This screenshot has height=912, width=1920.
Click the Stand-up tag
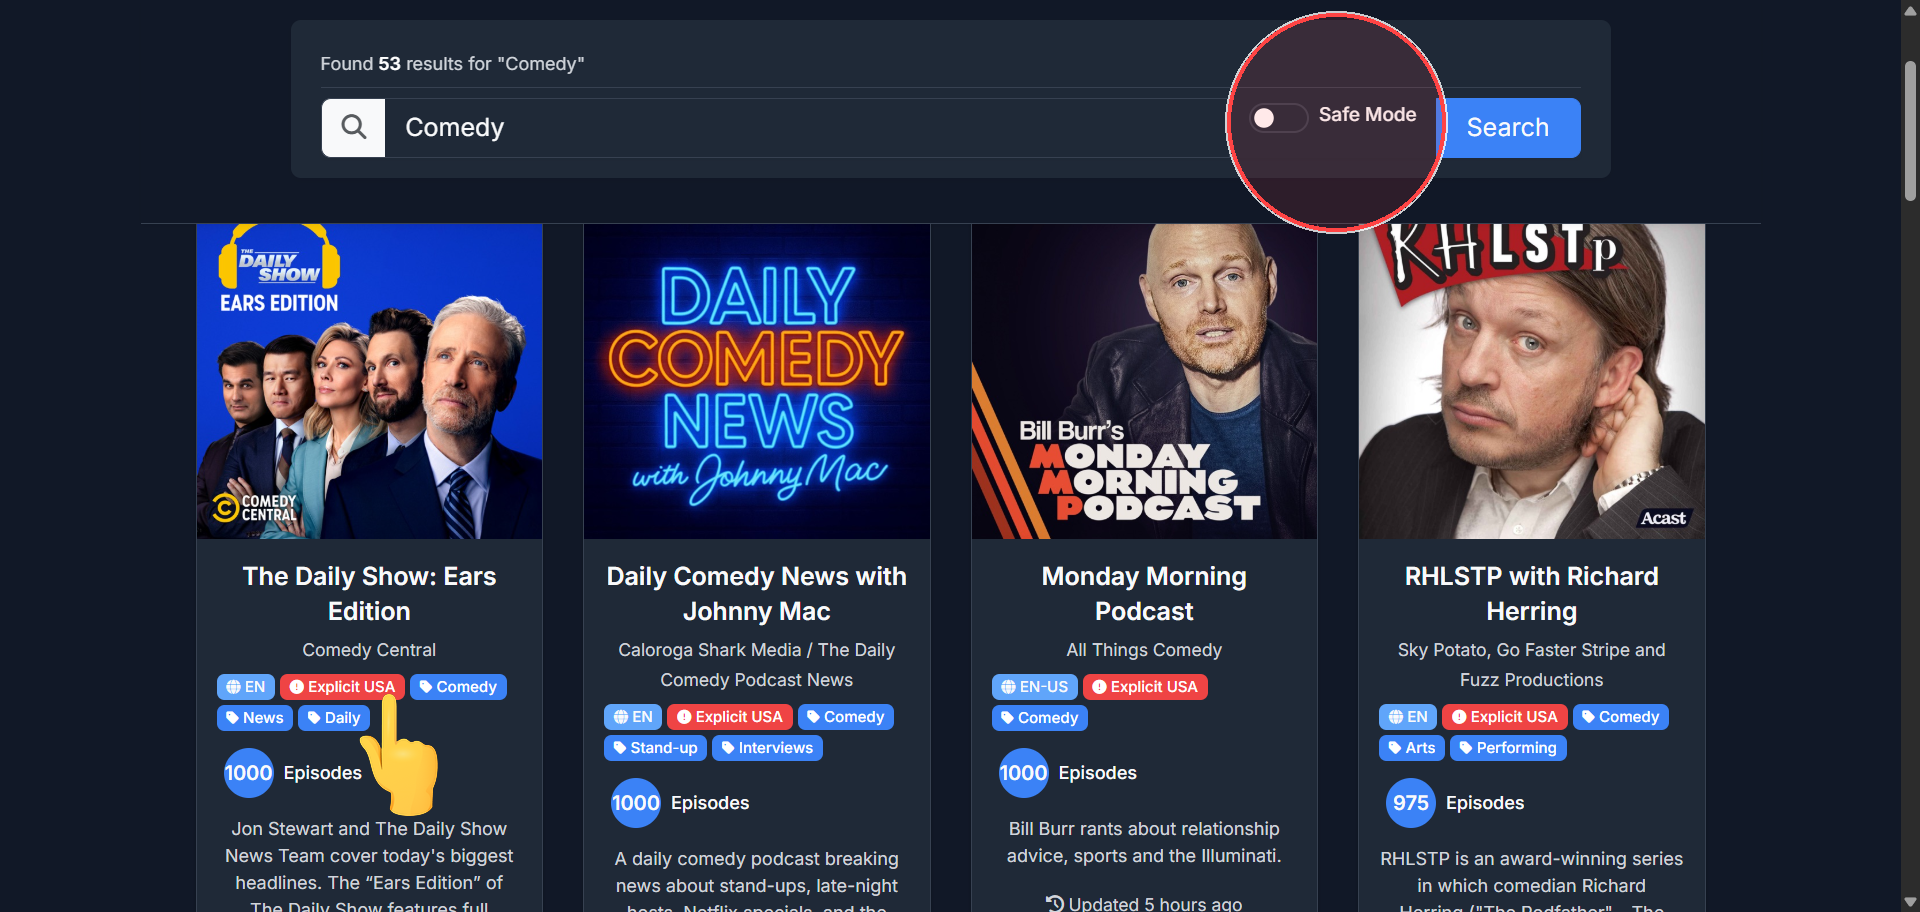tap(655, 748)
